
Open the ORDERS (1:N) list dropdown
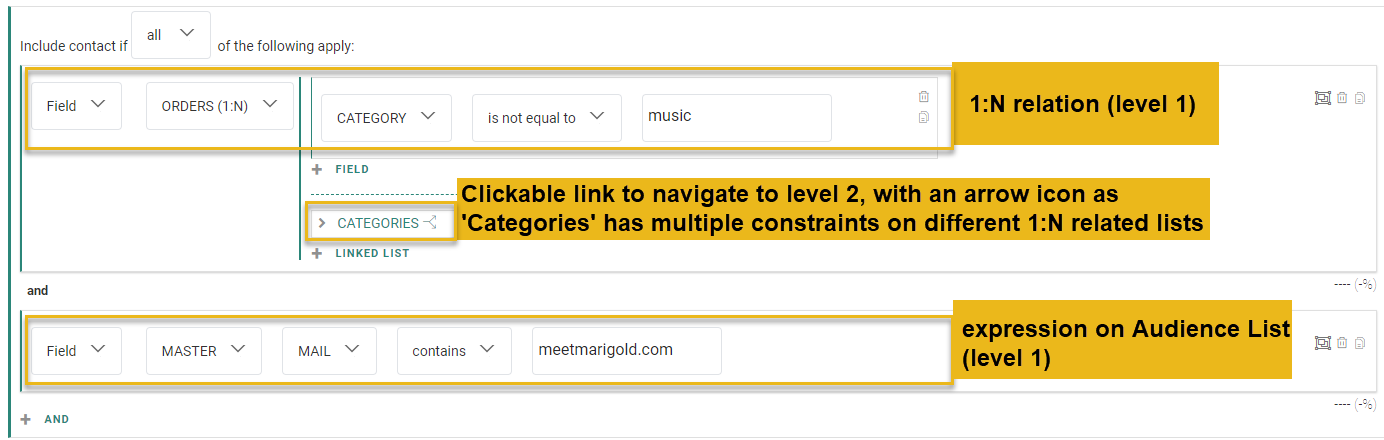(220, 106)
